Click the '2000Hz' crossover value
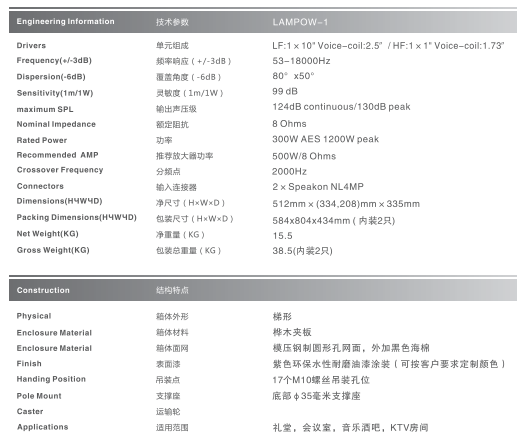The image size is (517, 438). coord(289,171)
